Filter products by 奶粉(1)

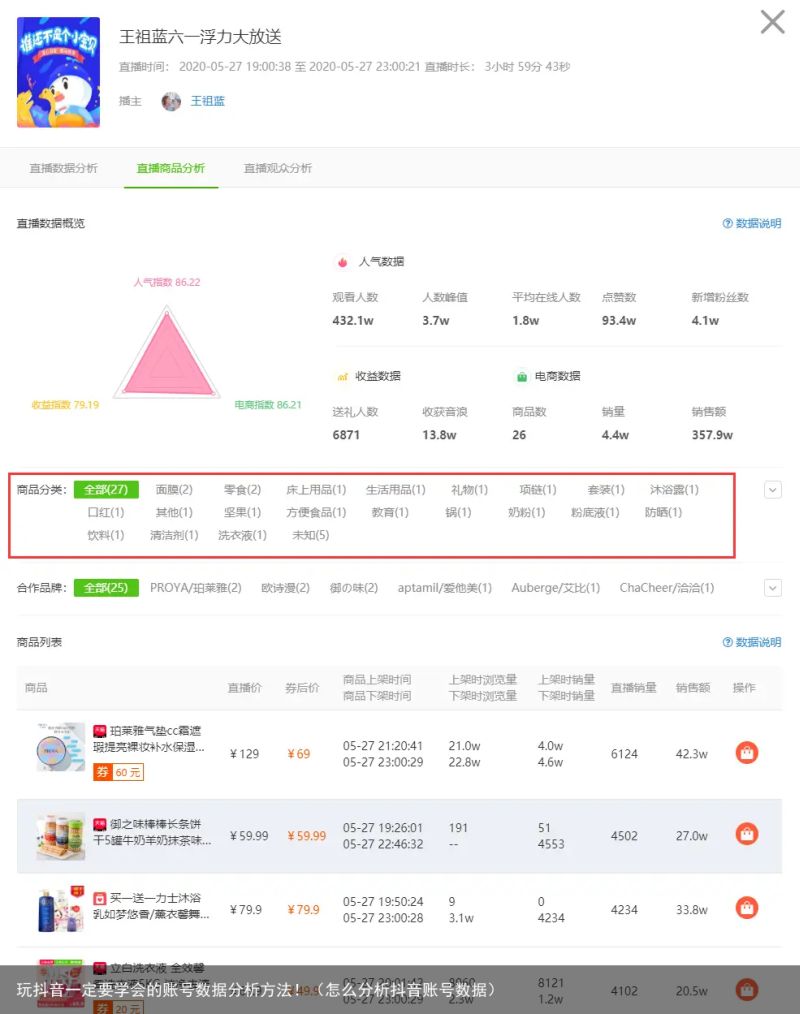coord(526,512)
